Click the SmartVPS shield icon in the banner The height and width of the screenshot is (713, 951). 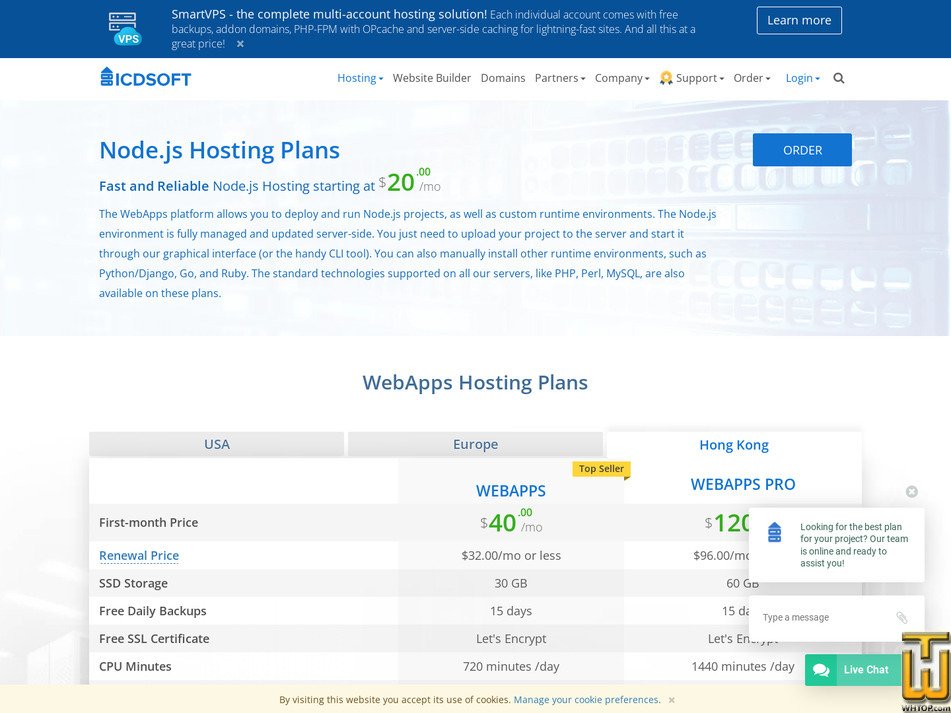[124, 27]
